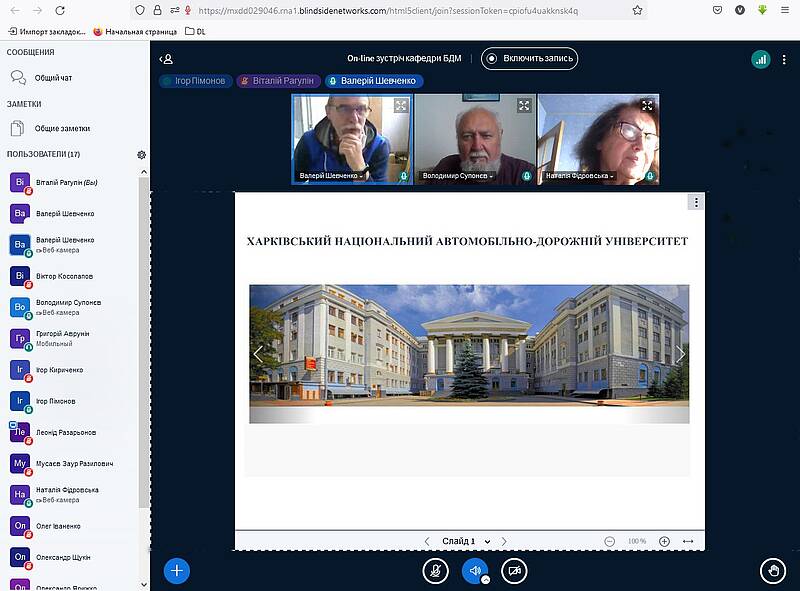Open the blue plus actions menu
Viewport: 800px width, 591px height.
pyautogui.click(x=177, y=571)
